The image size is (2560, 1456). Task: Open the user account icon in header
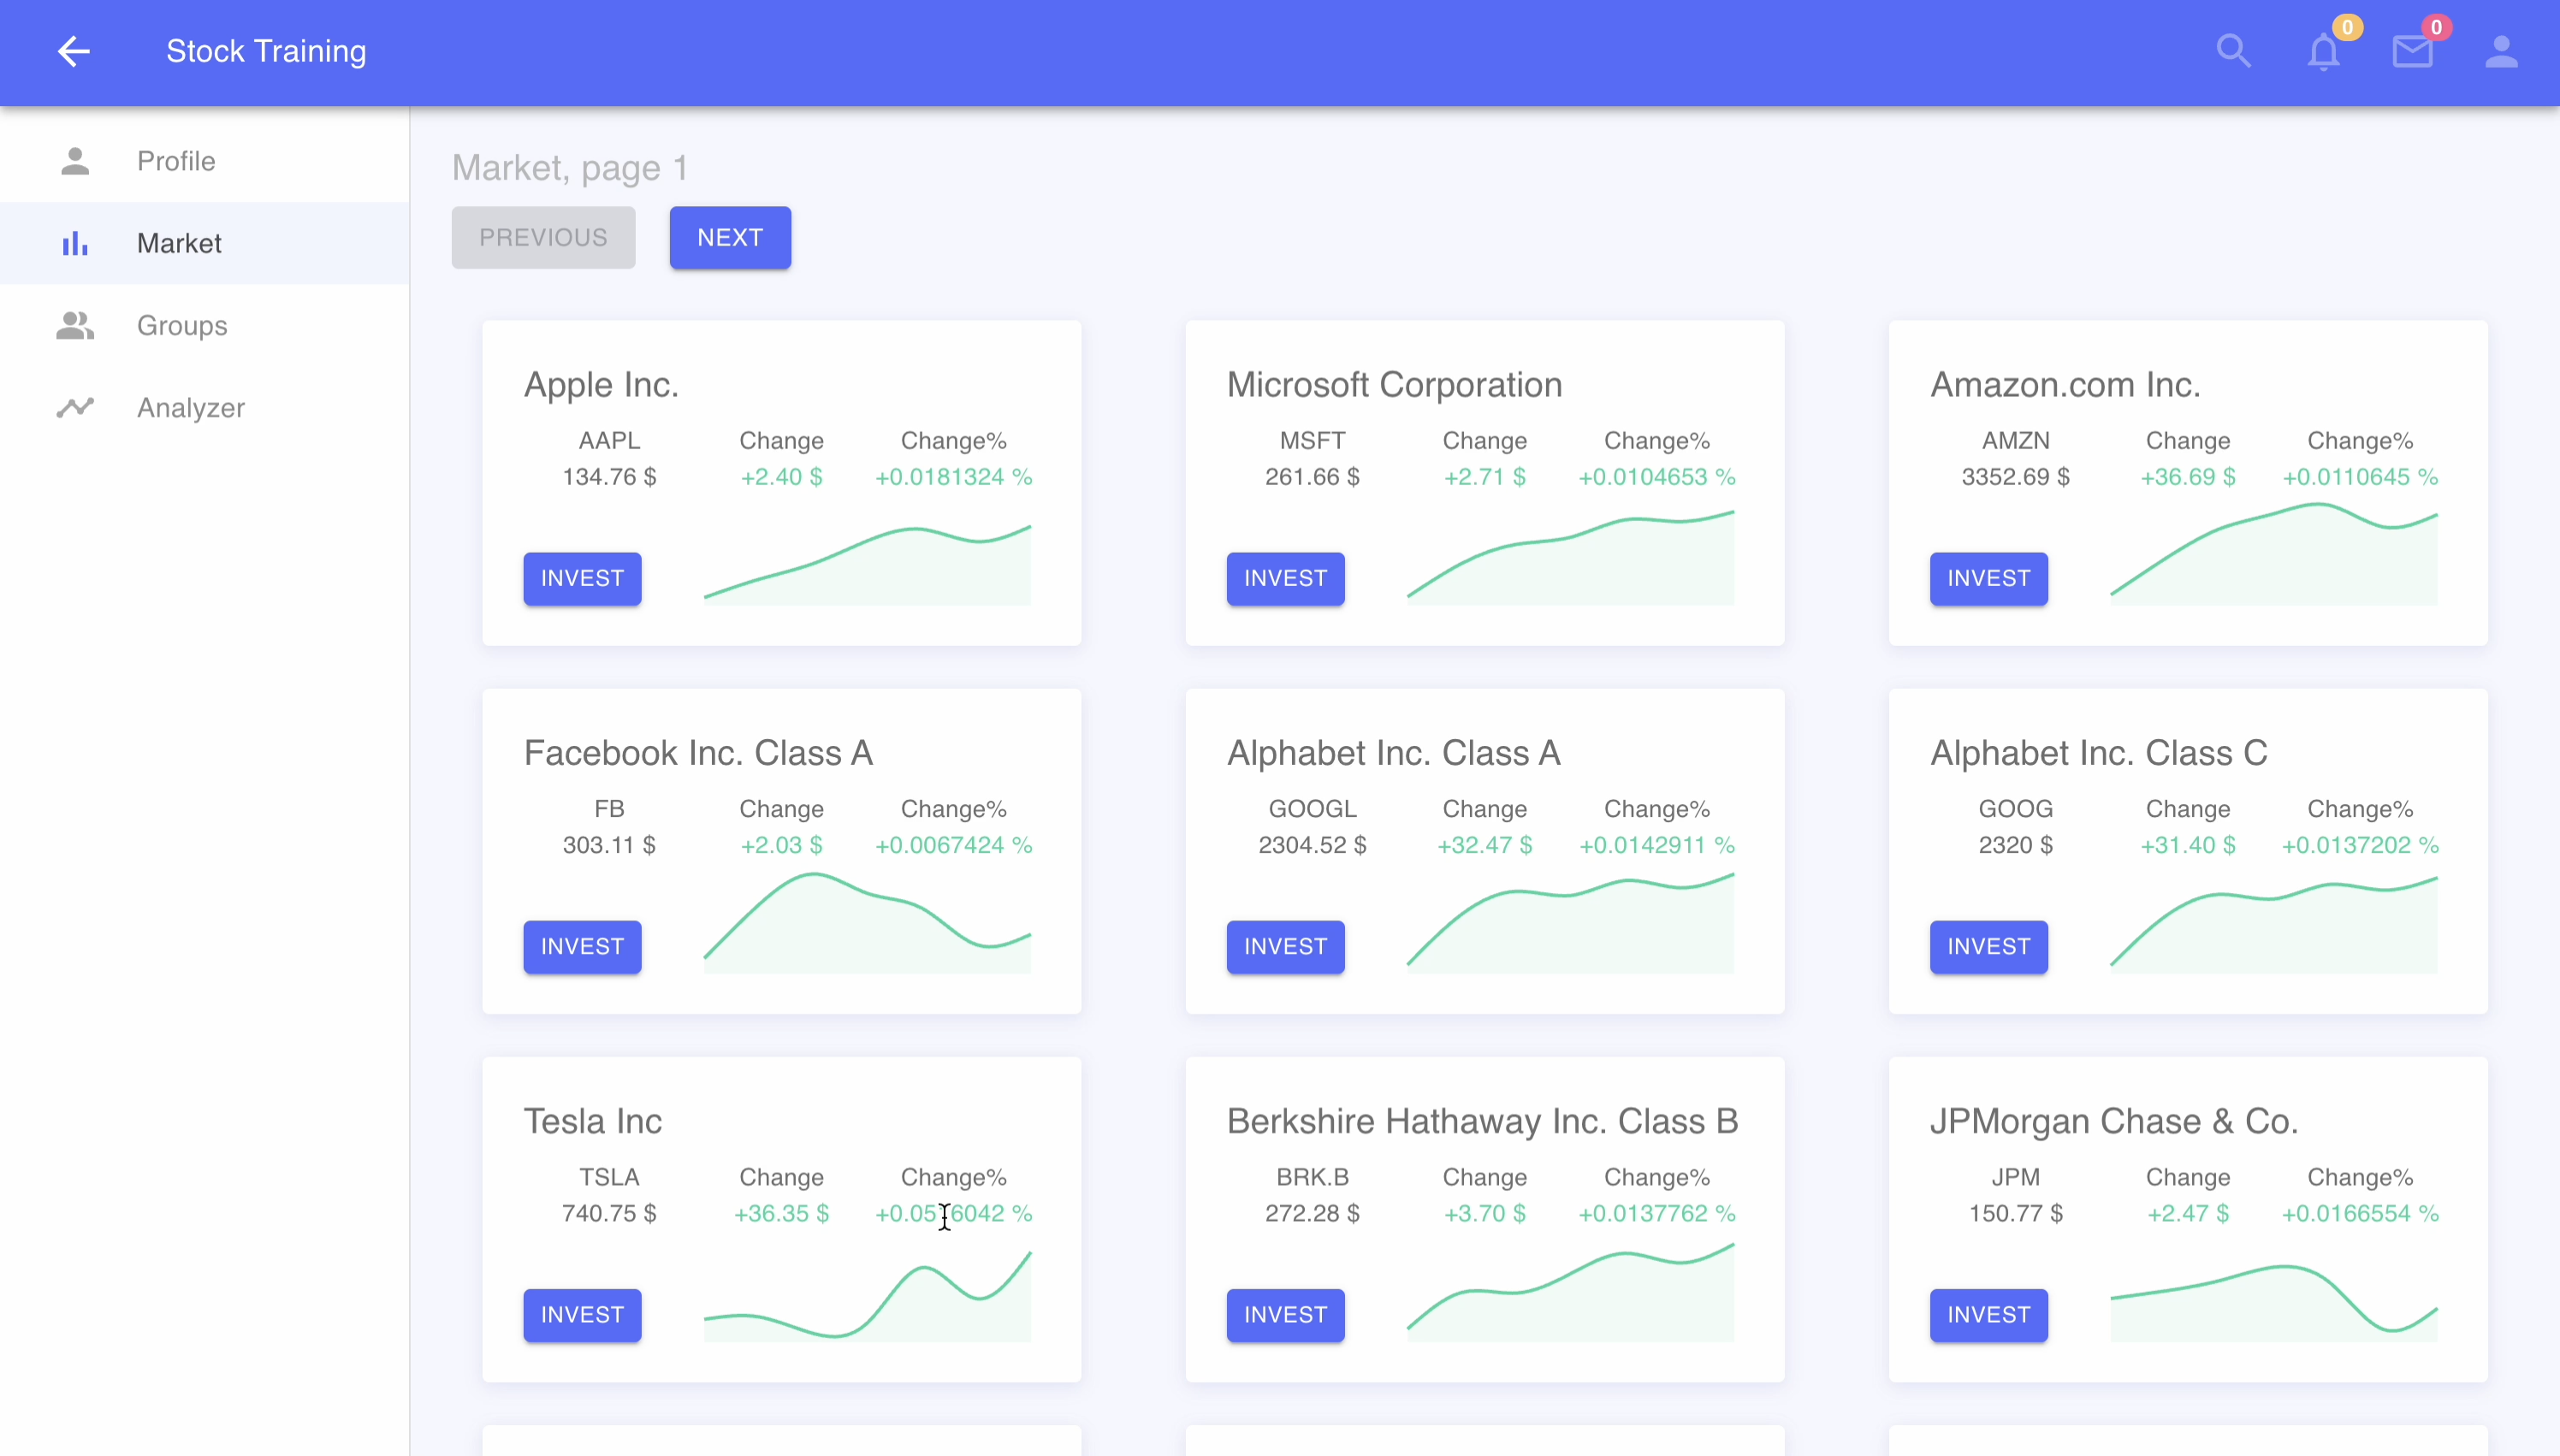pyautogui.click(x=2501, y=51)
